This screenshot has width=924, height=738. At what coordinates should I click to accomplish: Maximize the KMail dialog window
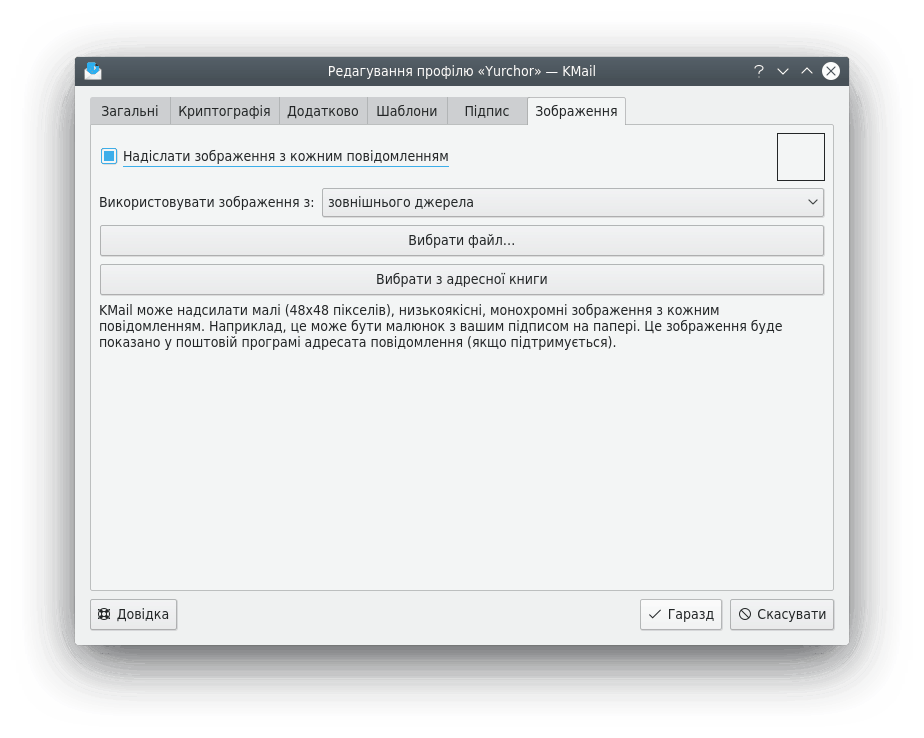[806, 71]
